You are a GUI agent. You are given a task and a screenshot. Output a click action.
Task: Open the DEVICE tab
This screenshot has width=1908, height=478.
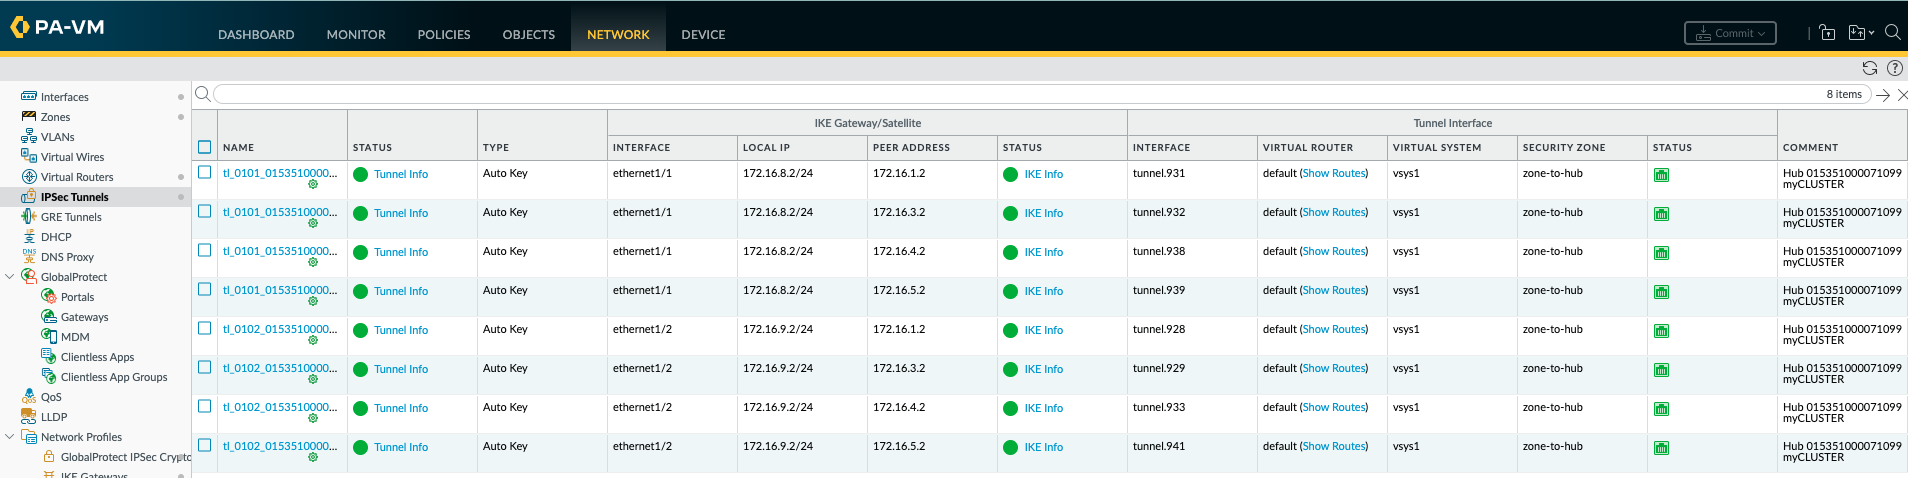[x=703, y=34]
